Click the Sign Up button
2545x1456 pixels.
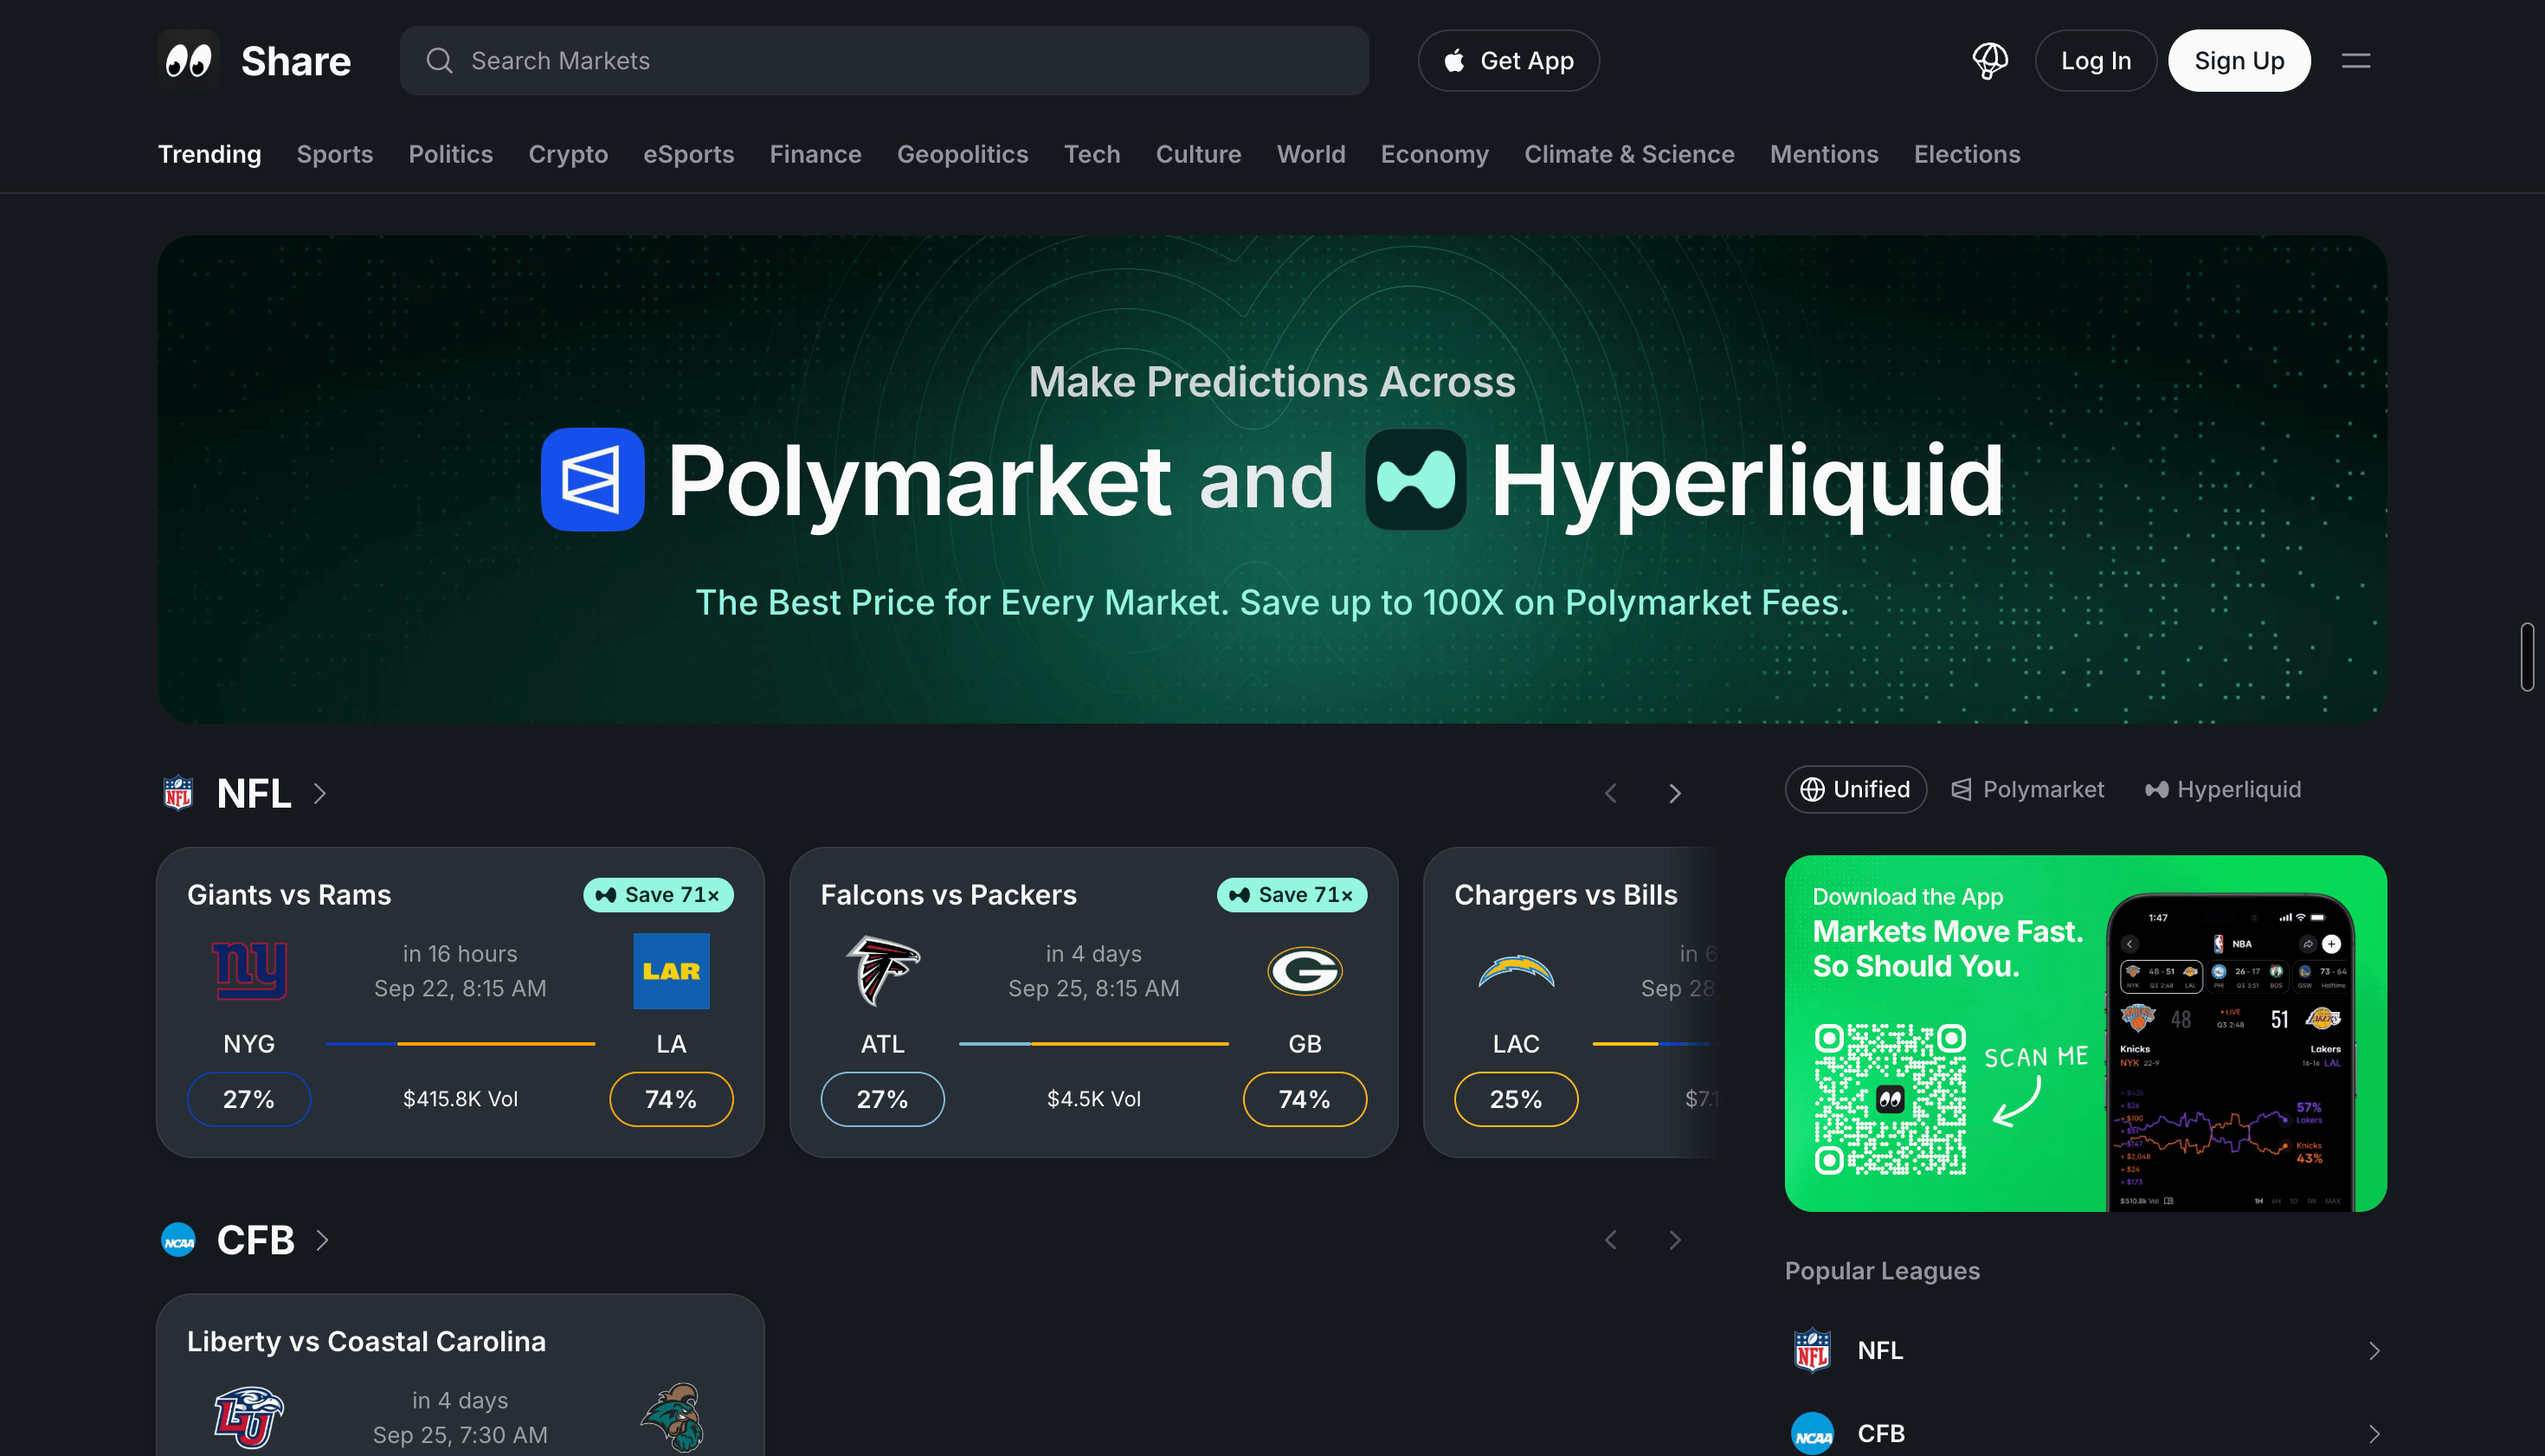2239,61
